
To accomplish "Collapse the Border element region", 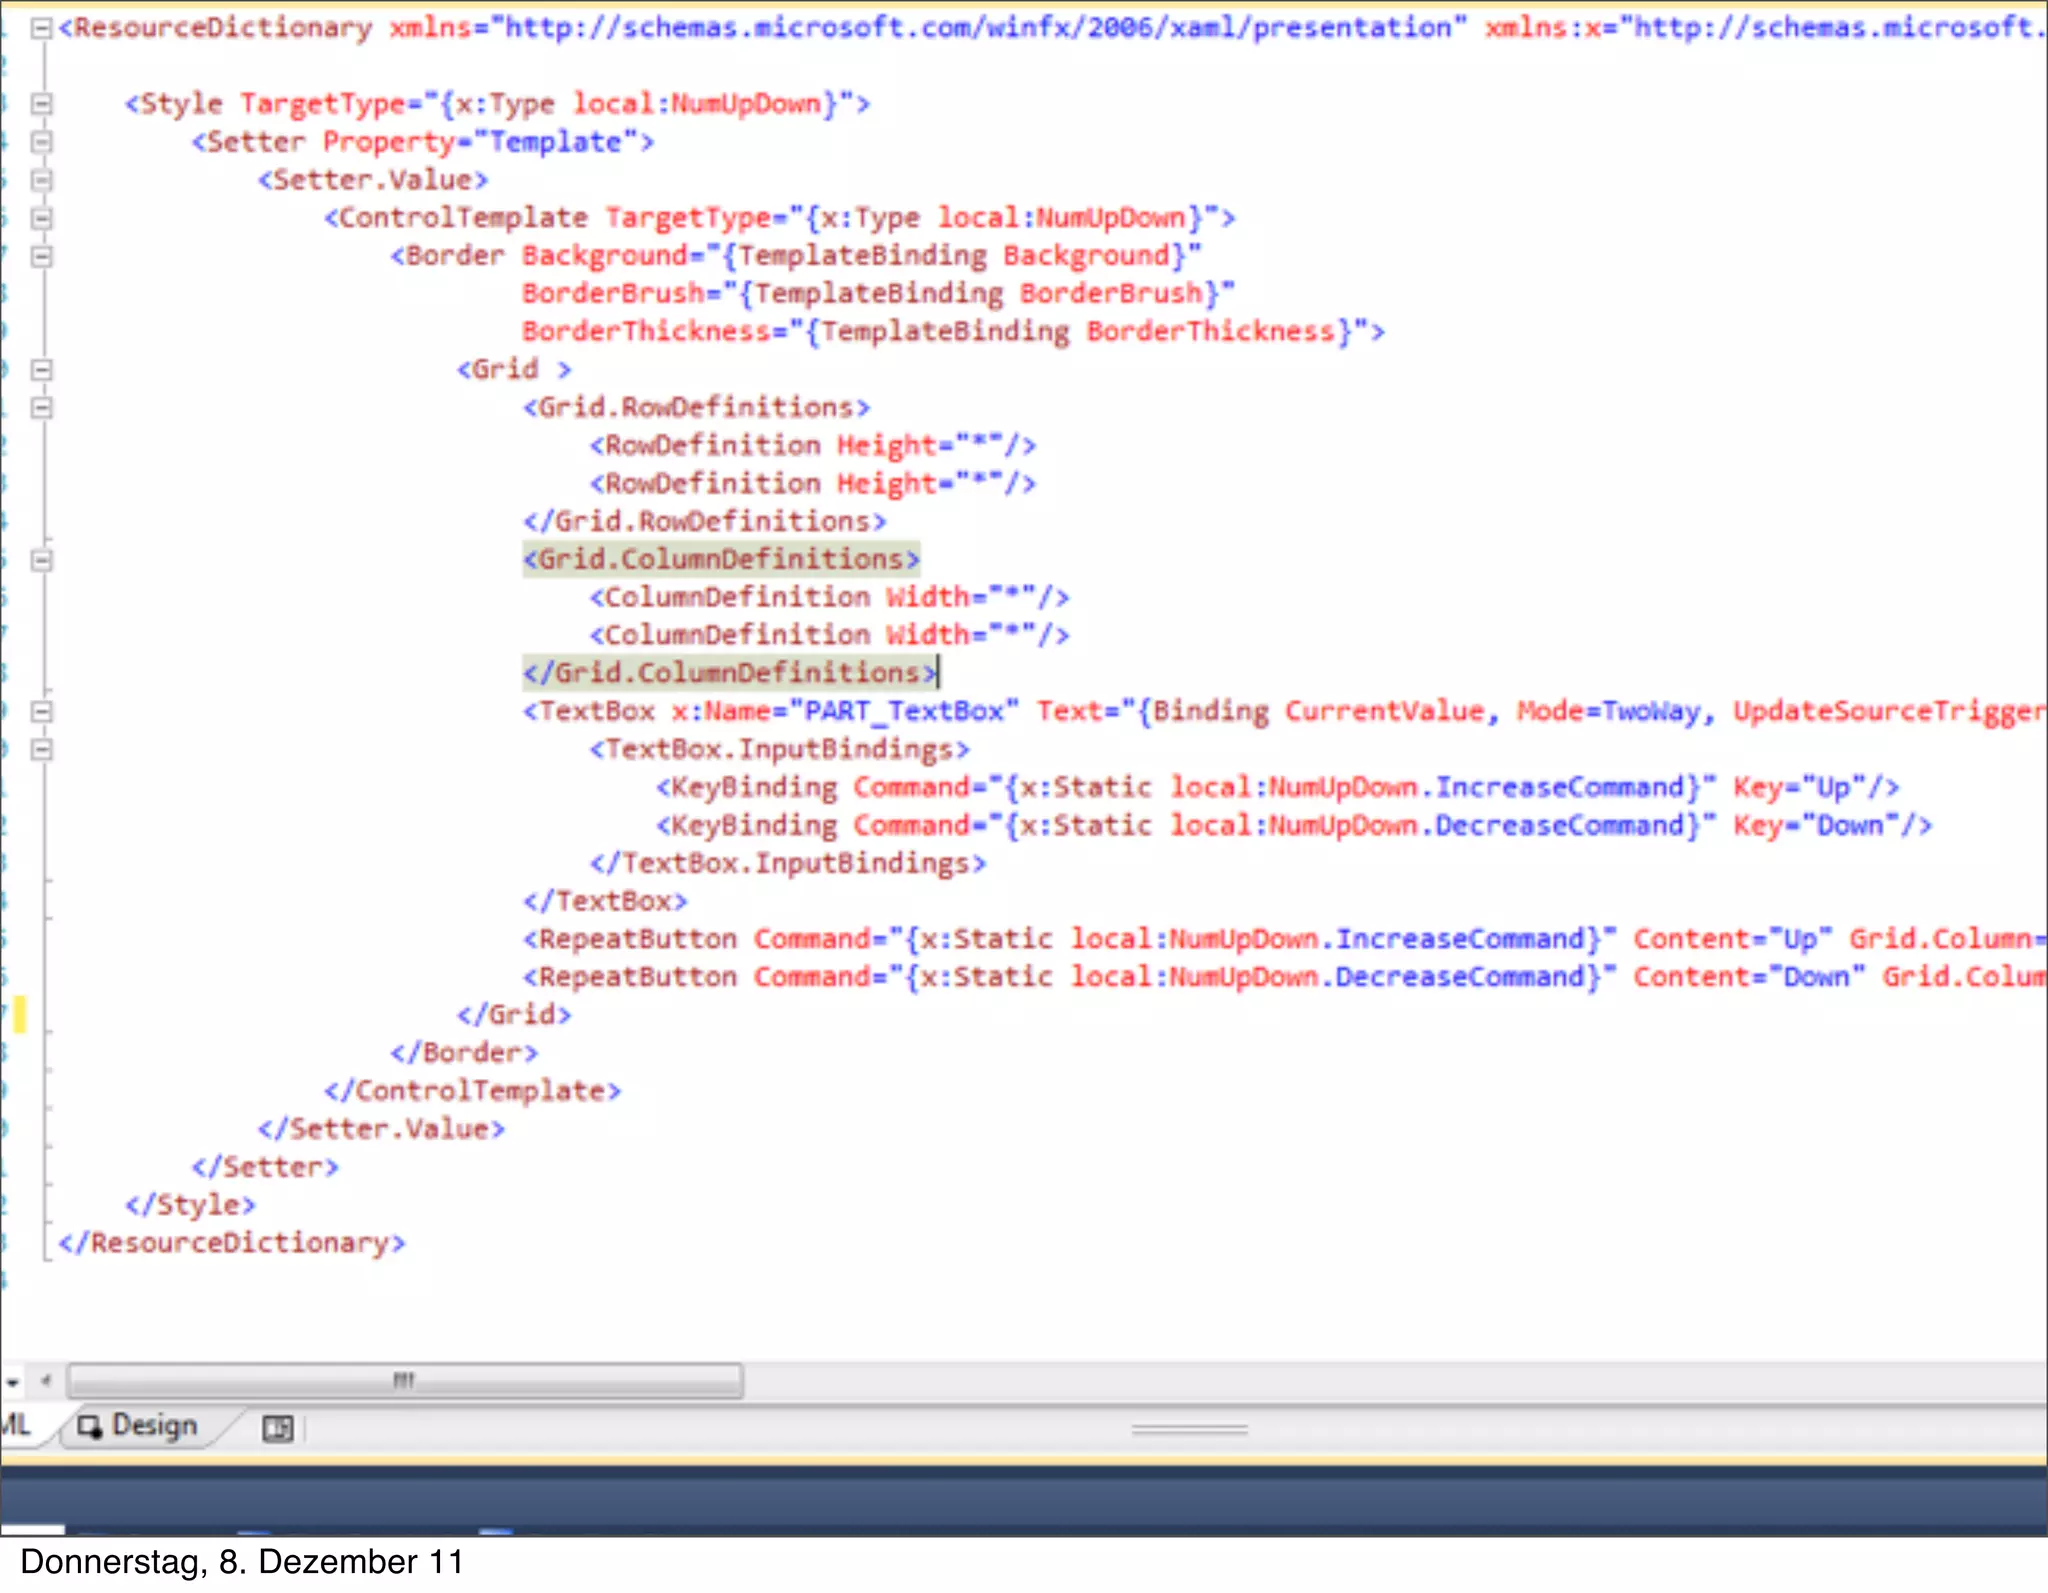I will [41, 256].
